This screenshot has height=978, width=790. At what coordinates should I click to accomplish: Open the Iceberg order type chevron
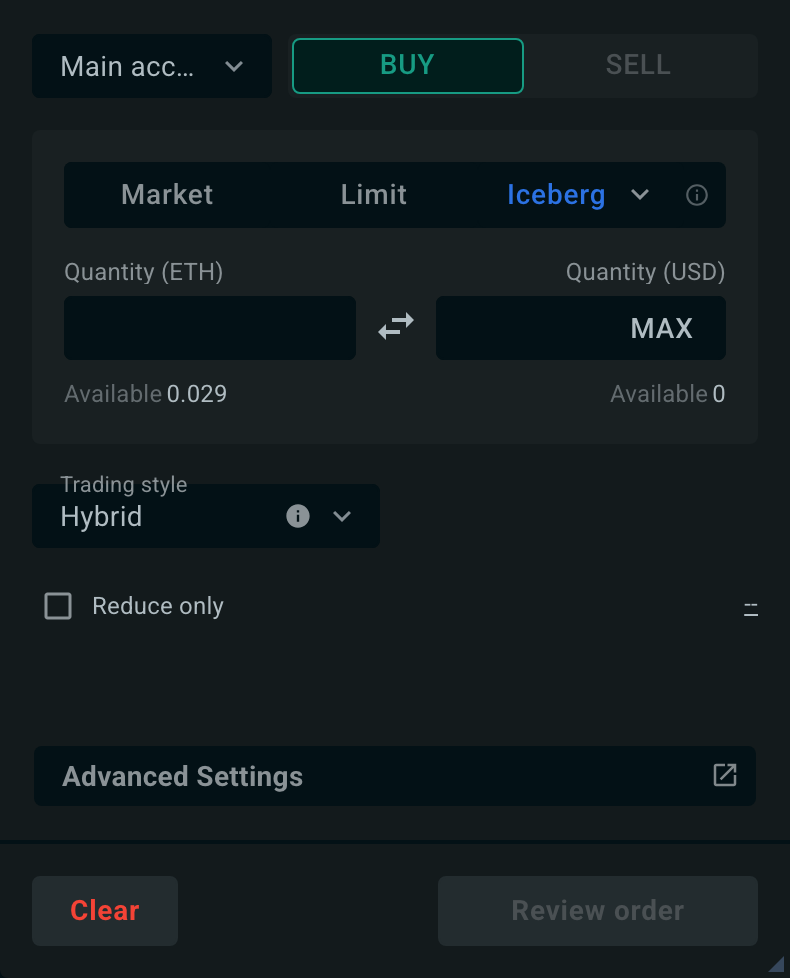pyautogui.click(x=640, y=195)
